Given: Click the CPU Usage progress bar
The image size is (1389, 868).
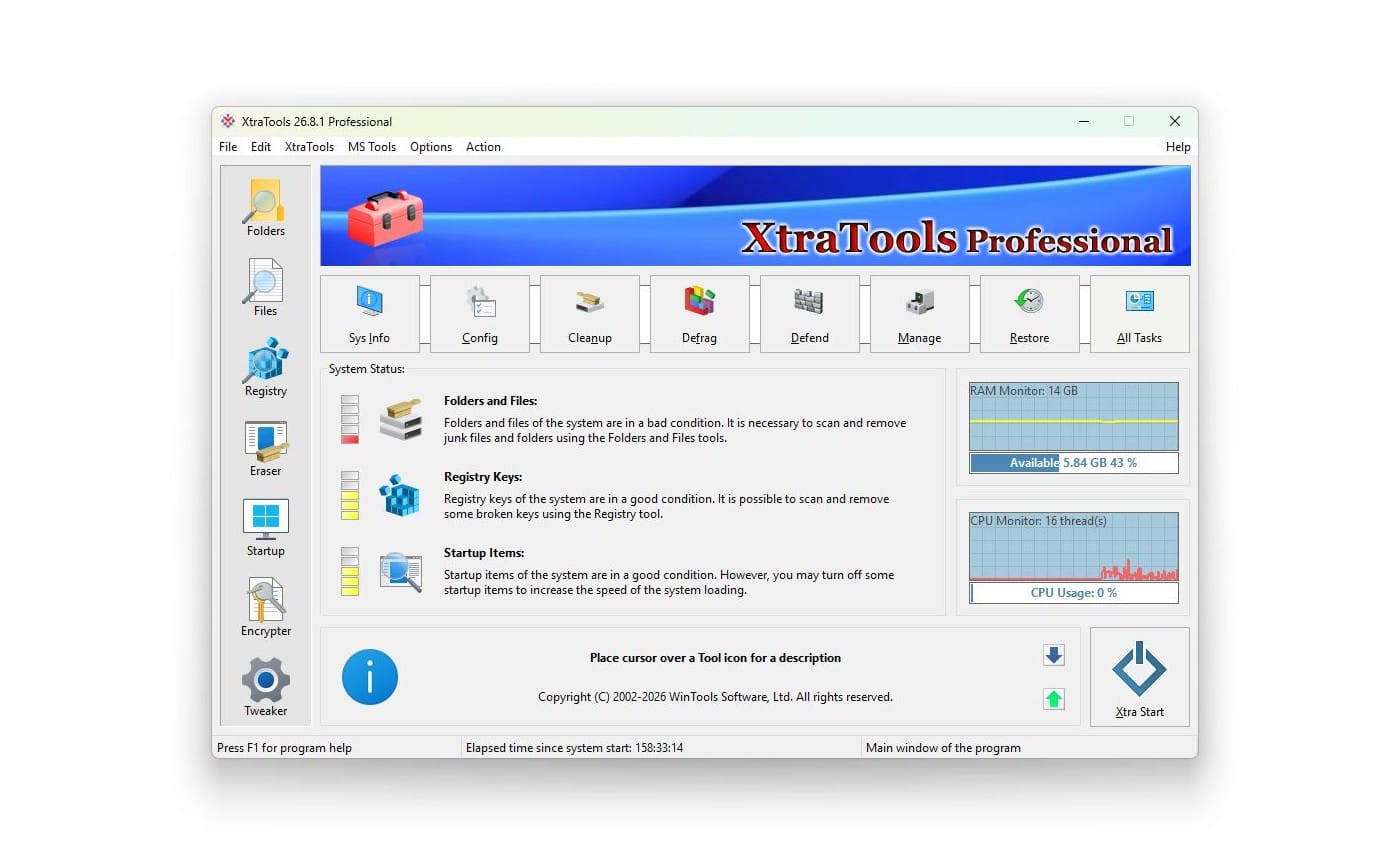Looking at the screenshot, I should click(x=1074, y=593).
